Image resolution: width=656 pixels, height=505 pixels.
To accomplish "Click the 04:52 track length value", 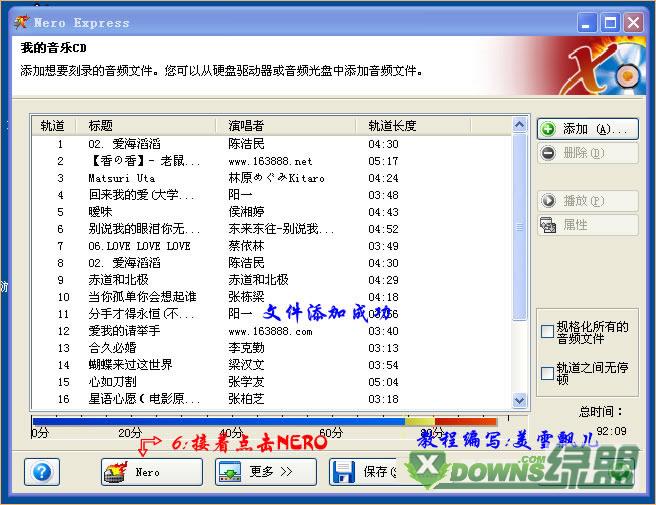I will click(x=383, y=229).
